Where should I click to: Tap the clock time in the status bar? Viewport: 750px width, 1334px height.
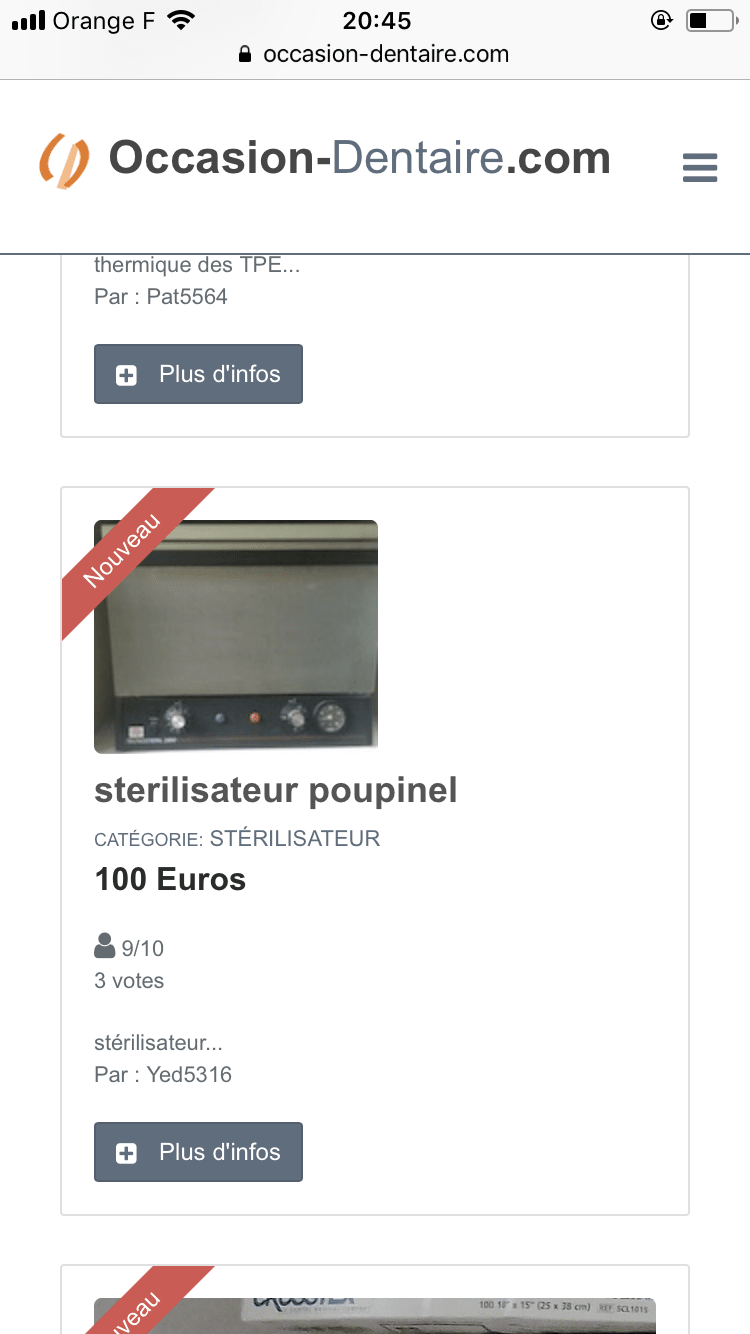[377, 21]
